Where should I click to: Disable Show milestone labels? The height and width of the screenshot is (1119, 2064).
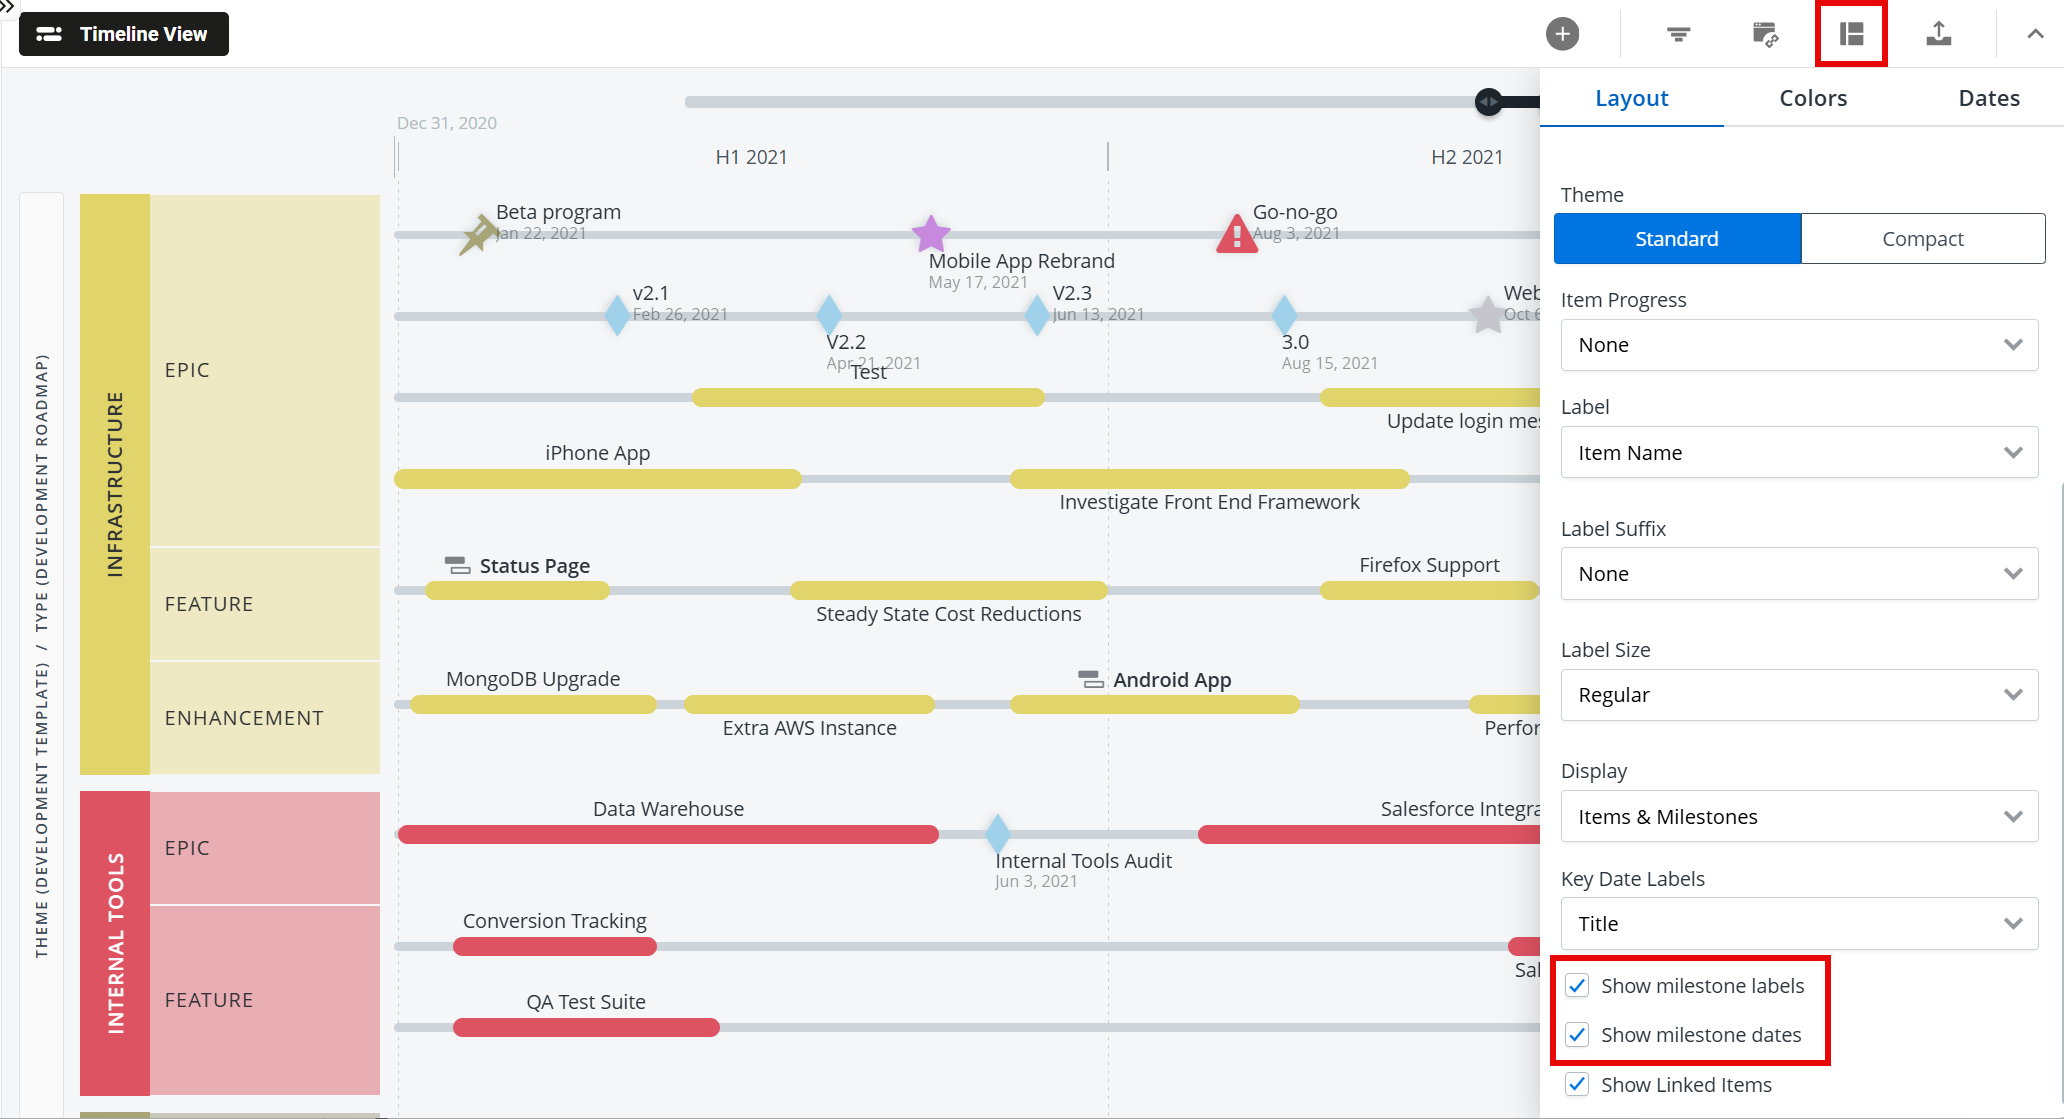[x=1577, y=985]
